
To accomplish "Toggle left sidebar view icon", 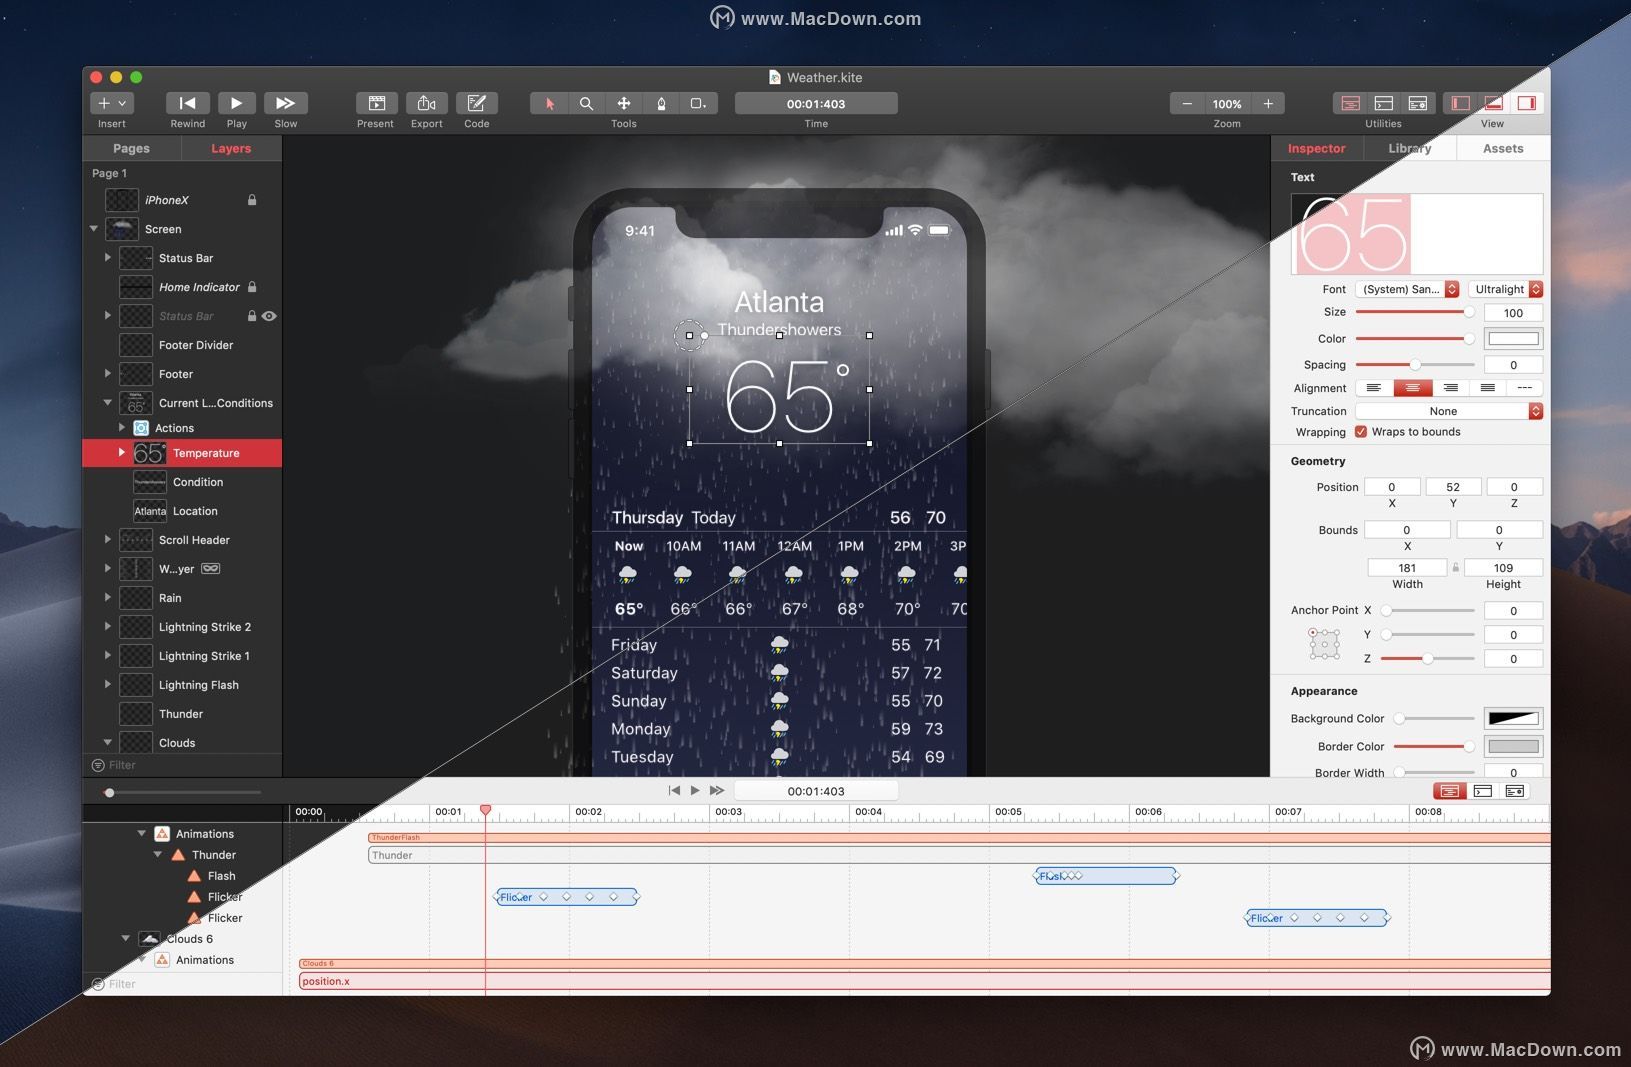I will (1460, 103).
